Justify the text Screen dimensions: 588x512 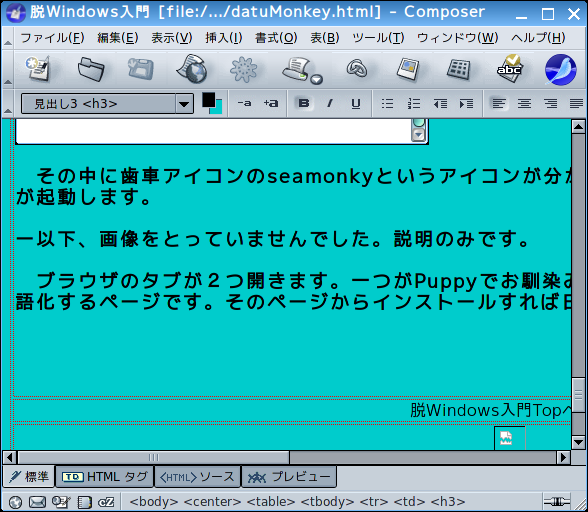(576, 103)
